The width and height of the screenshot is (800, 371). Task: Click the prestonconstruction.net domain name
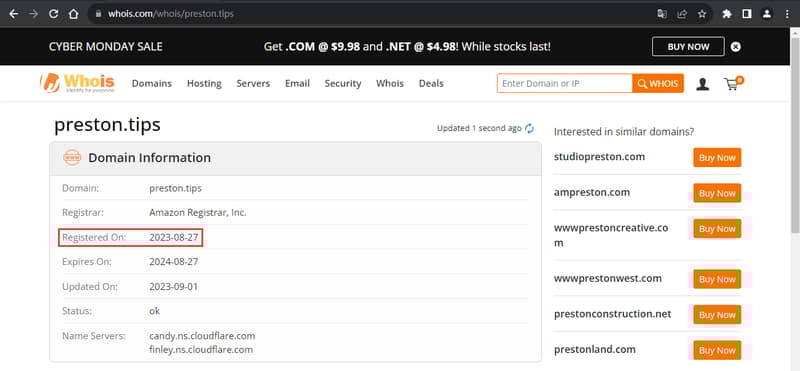pos(613,314)
